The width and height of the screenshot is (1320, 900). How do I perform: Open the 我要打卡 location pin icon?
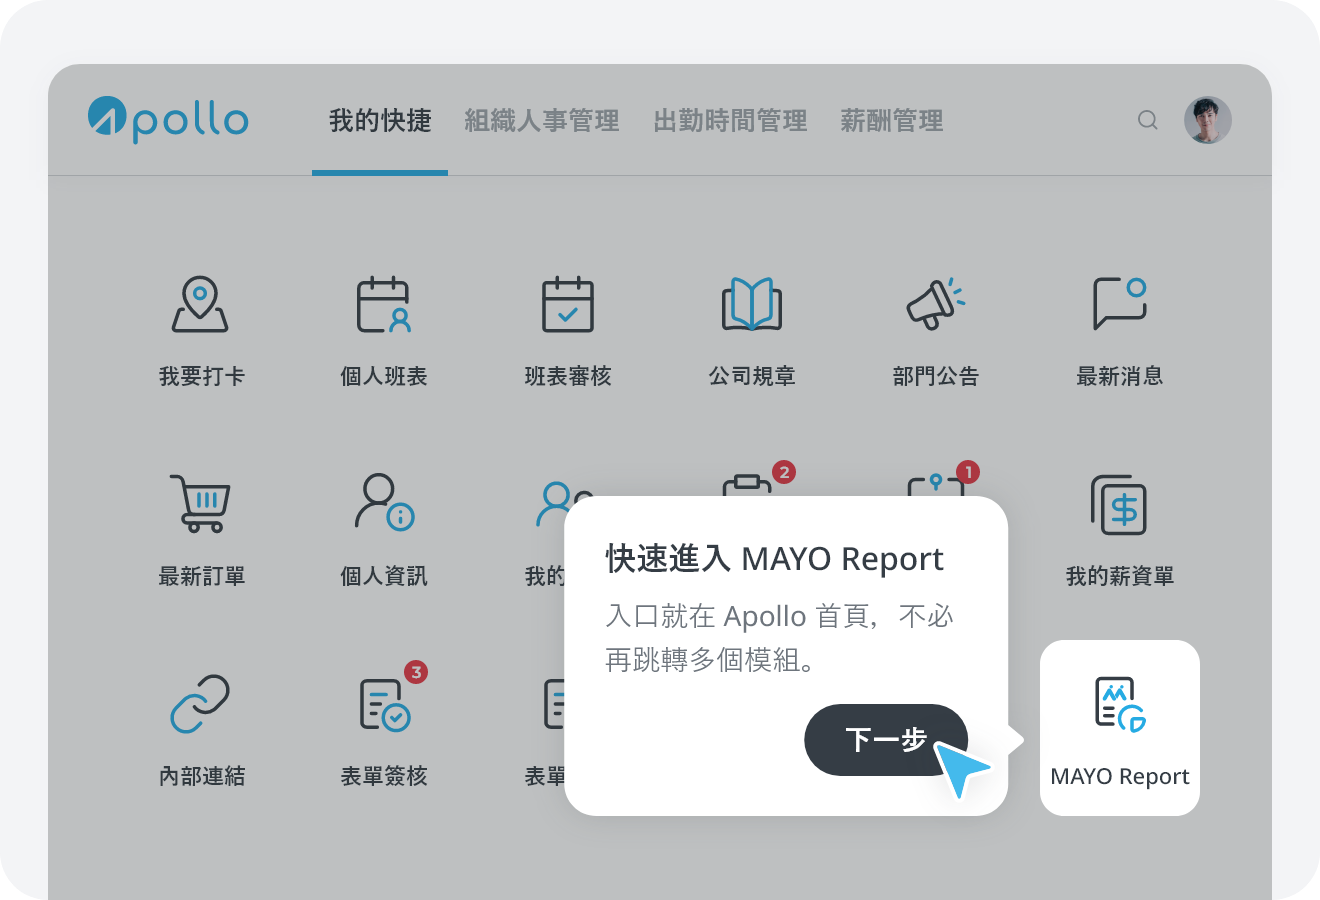tap(200, 304)
